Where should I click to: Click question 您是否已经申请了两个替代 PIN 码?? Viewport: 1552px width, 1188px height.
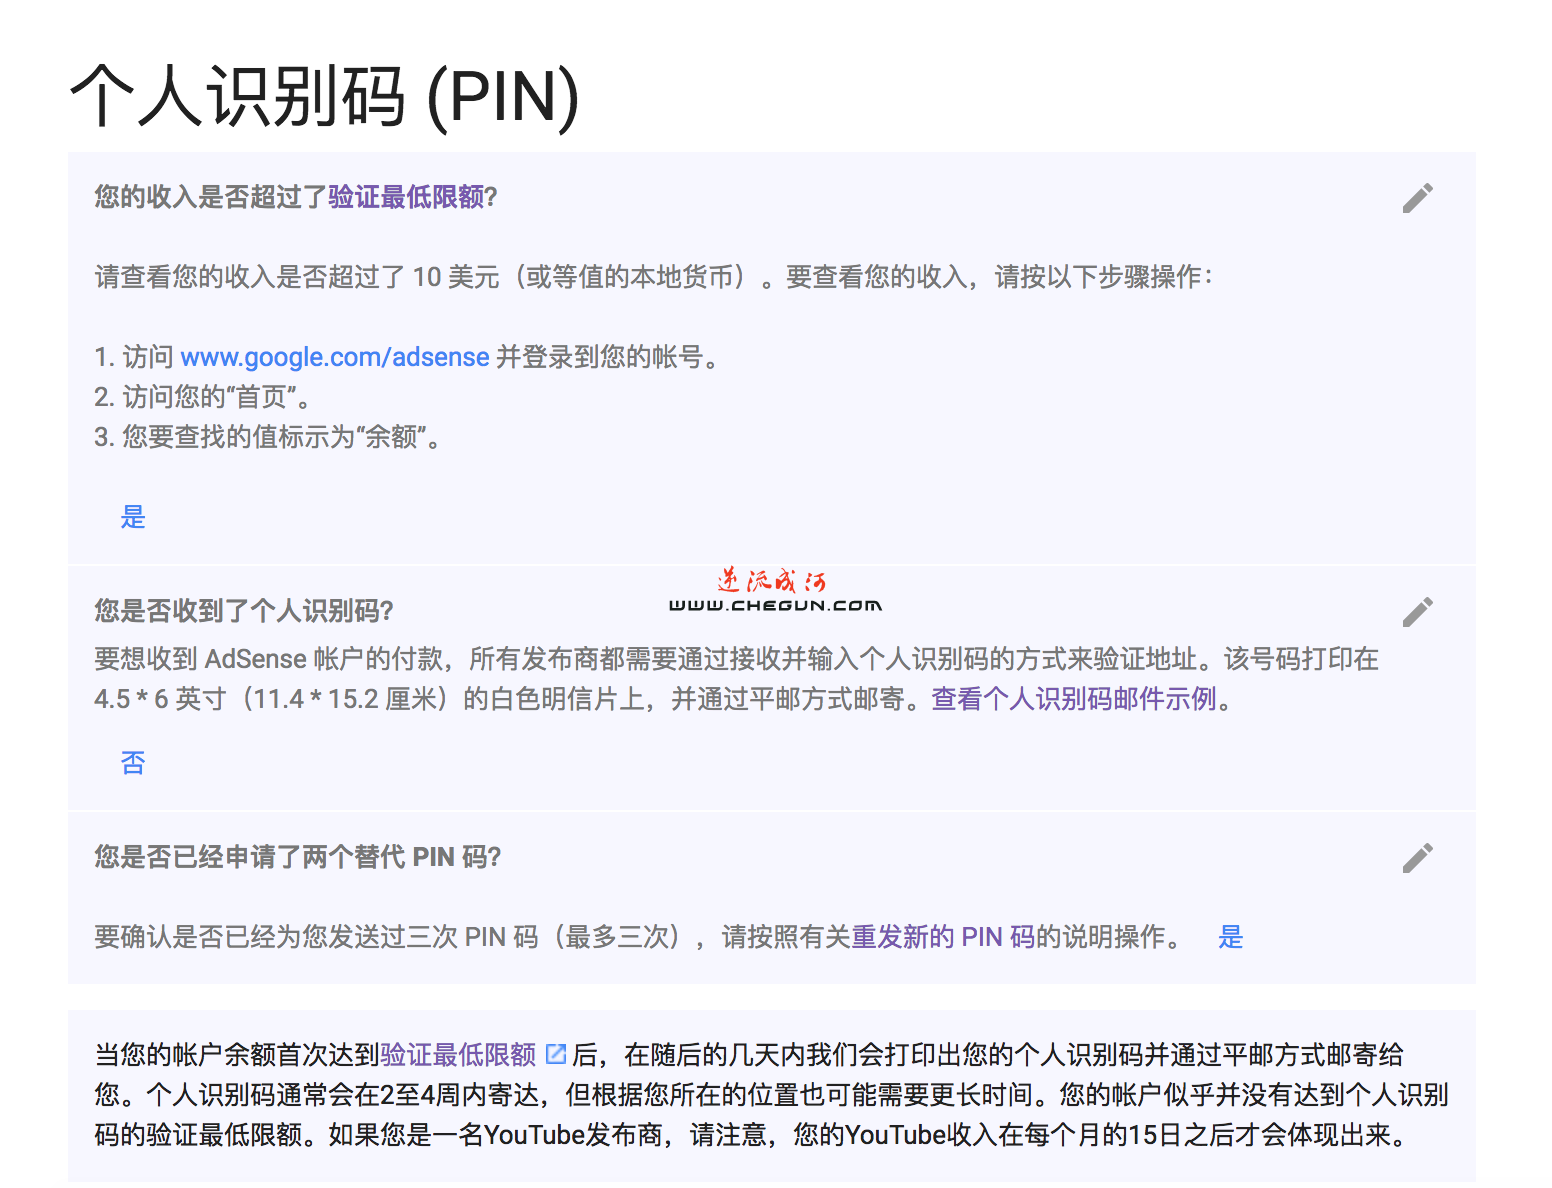[x=298, y=857]
